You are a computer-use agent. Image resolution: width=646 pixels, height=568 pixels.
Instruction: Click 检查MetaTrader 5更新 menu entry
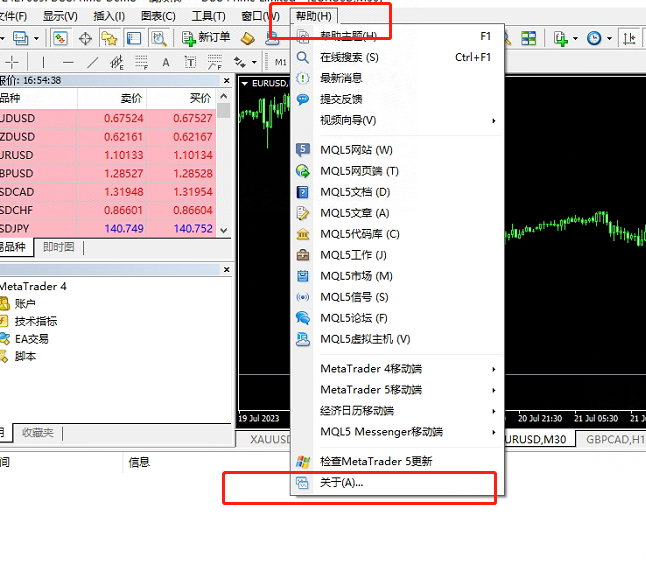397,461
